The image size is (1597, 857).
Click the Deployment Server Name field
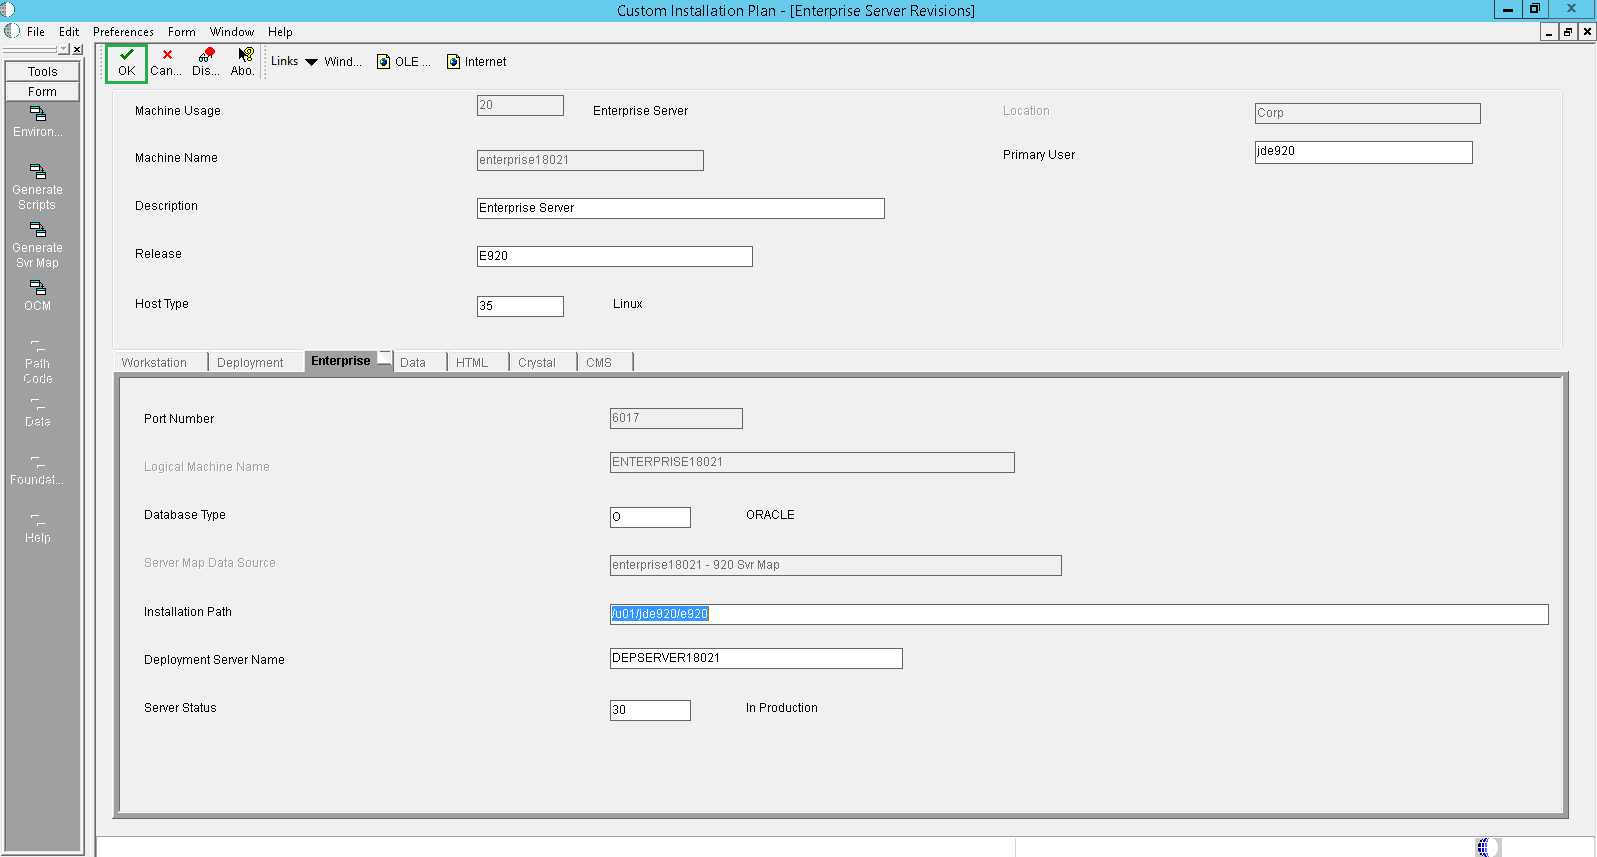tap(756, 658)
